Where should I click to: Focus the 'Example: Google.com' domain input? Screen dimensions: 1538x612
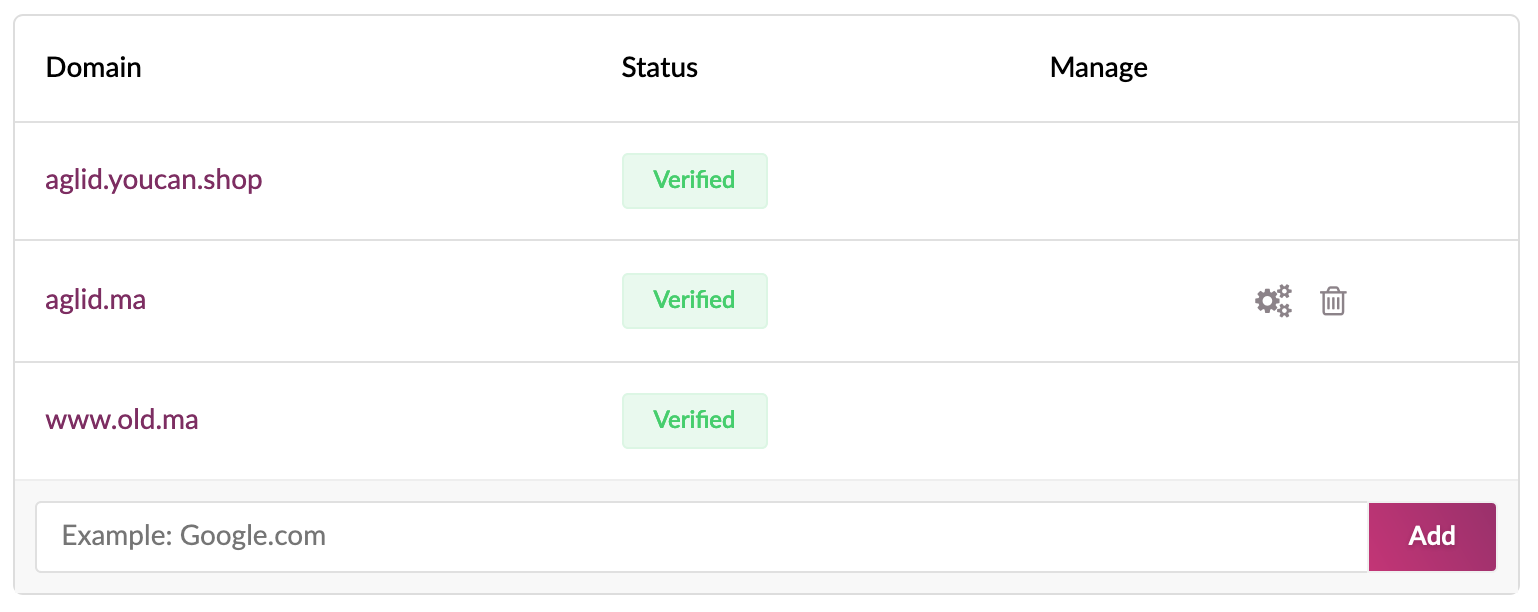702,537
